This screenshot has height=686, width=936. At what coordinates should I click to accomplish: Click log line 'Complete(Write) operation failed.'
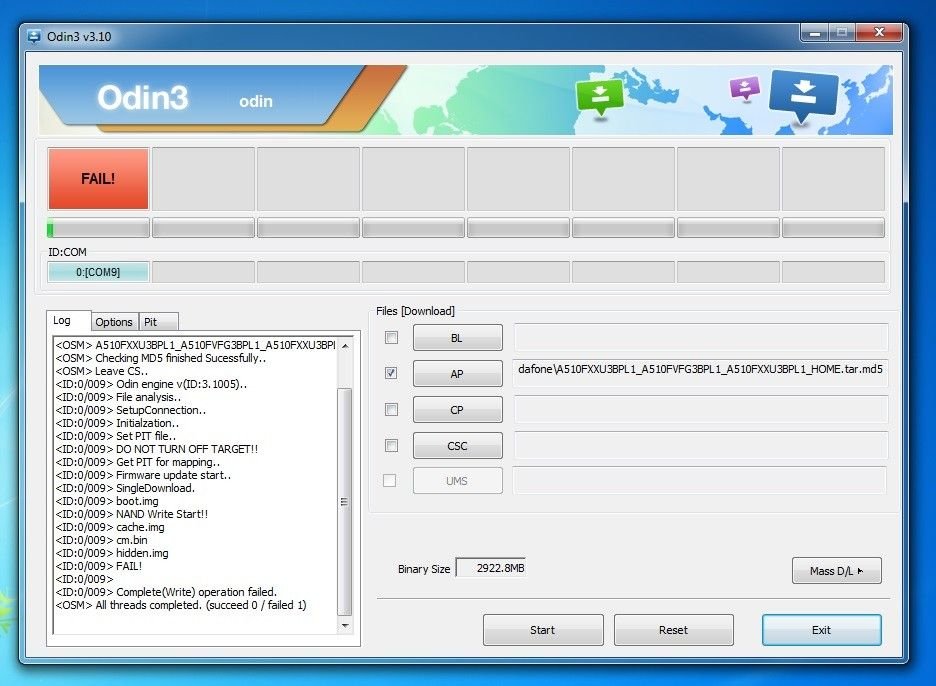click(166, 592)
